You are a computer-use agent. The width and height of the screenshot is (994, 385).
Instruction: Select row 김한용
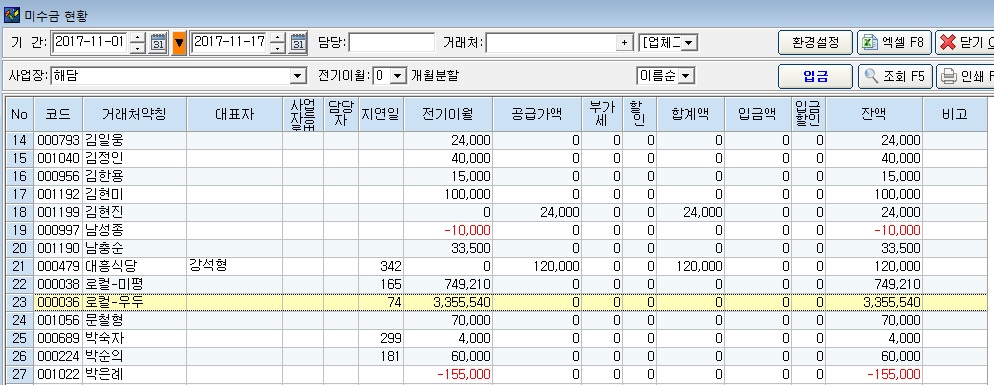point(496,176)
